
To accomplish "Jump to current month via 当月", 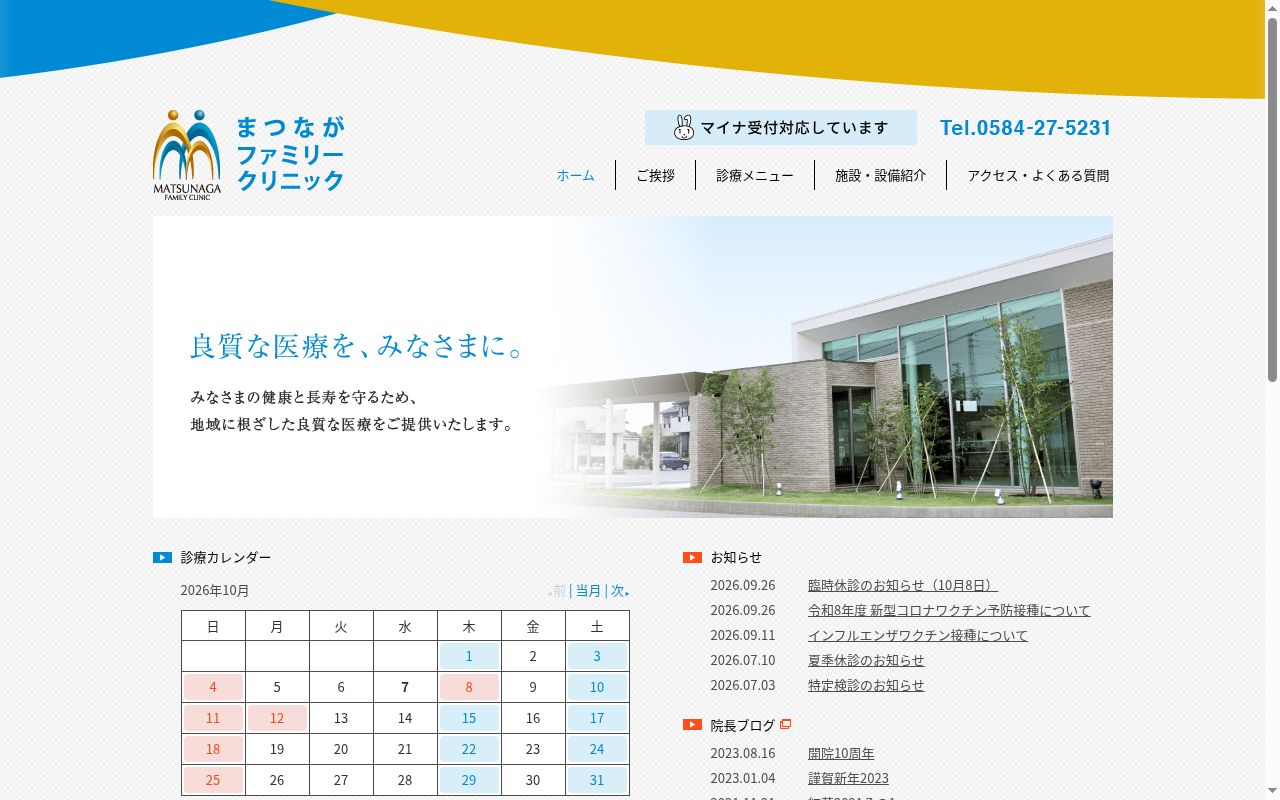I will [589, 591].
